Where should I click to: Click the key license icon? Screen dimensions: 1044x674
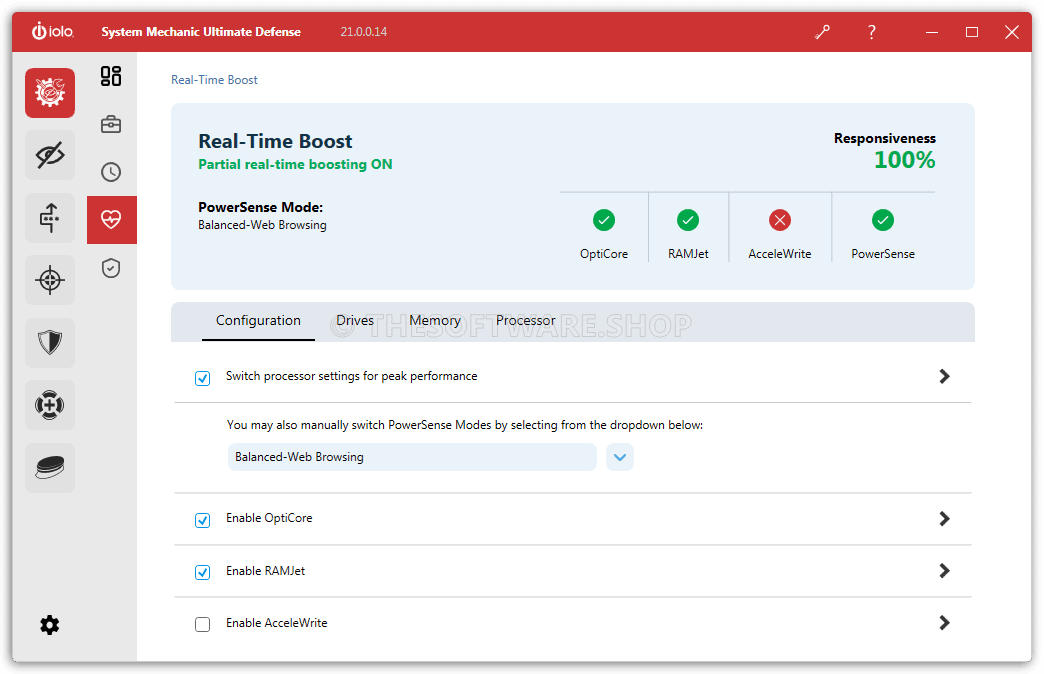(x=822, y=32)
